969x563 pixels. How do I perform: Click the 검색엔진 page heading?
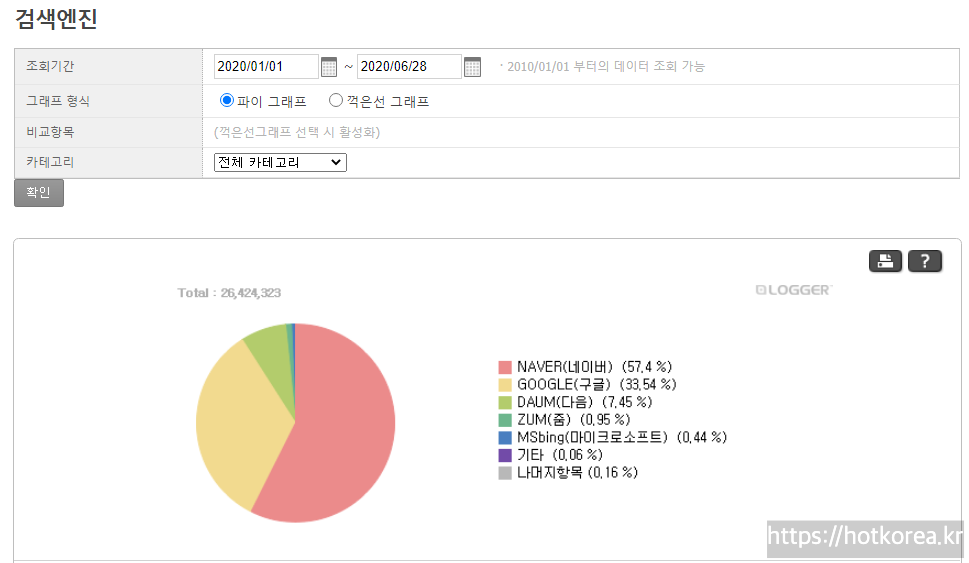[x=56, y=18]
